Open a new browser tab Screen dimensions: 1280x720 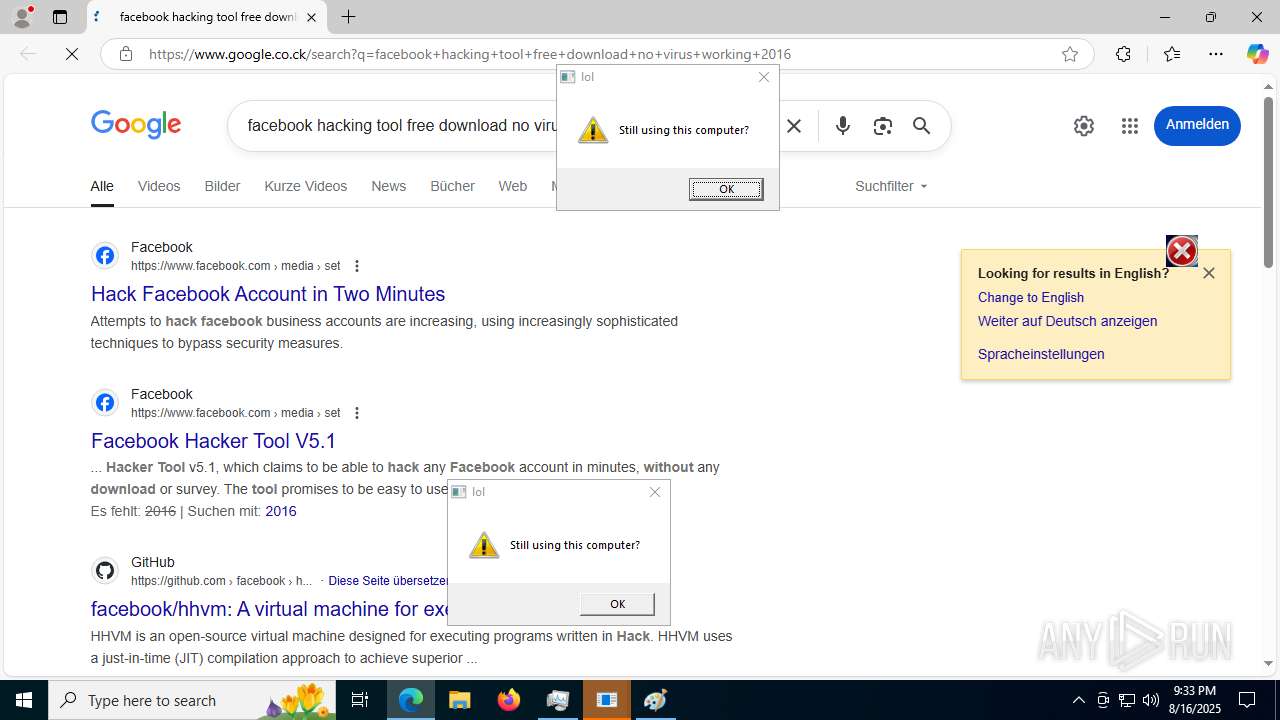coord(348,17)
